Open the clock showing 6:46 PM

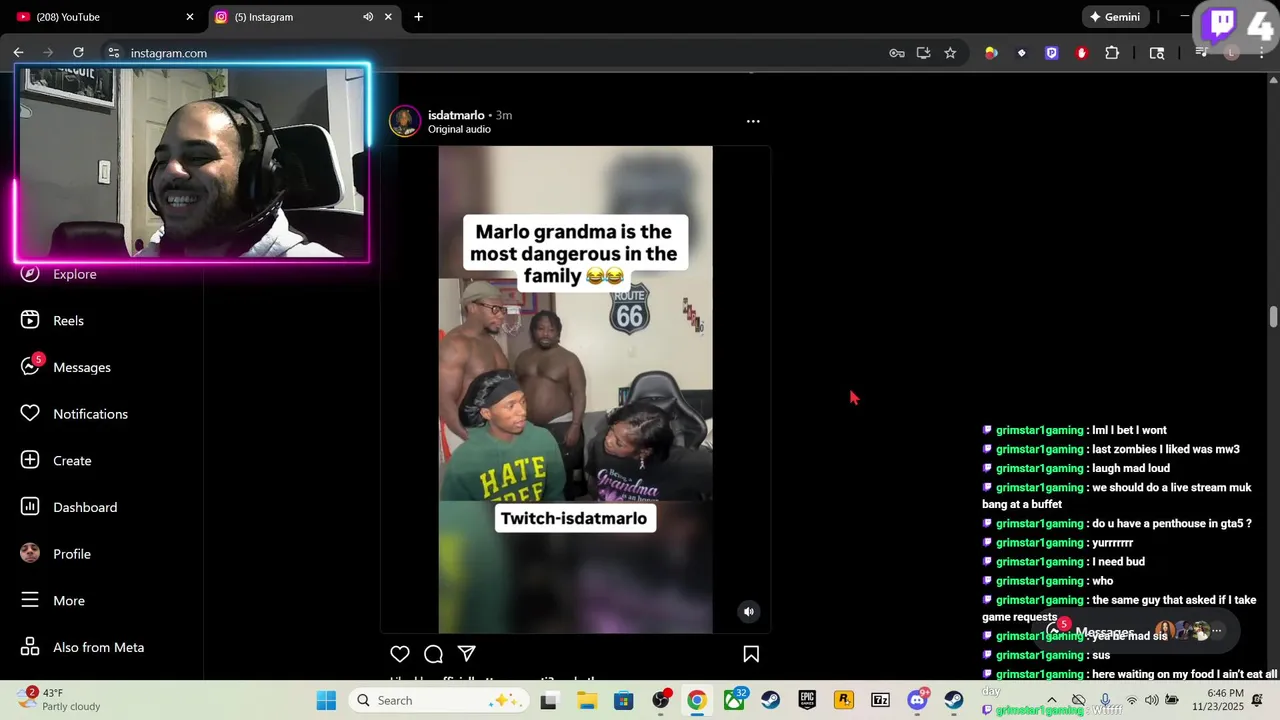pyautogui.click(x=1218, y=700)
